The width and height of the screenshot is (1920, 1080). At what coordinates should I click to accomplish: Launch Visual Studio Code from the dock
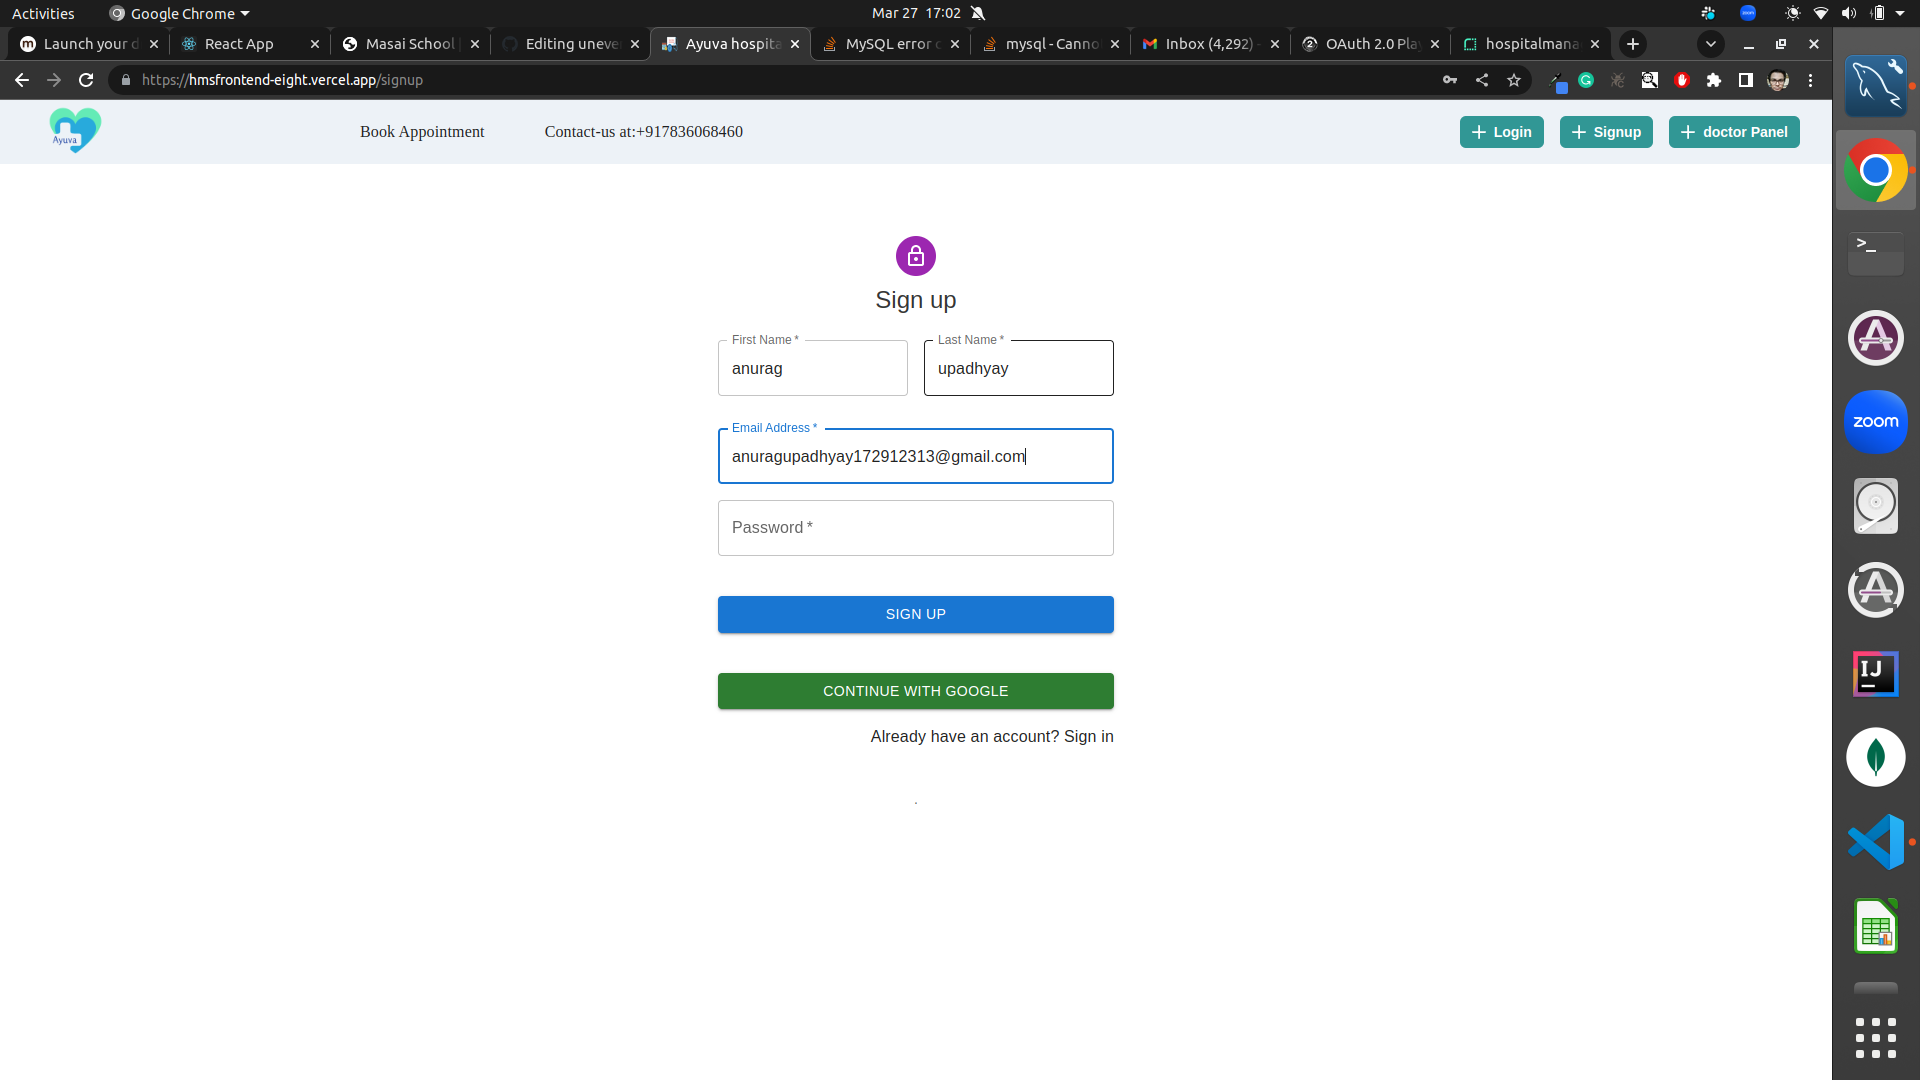[1875, 841]
